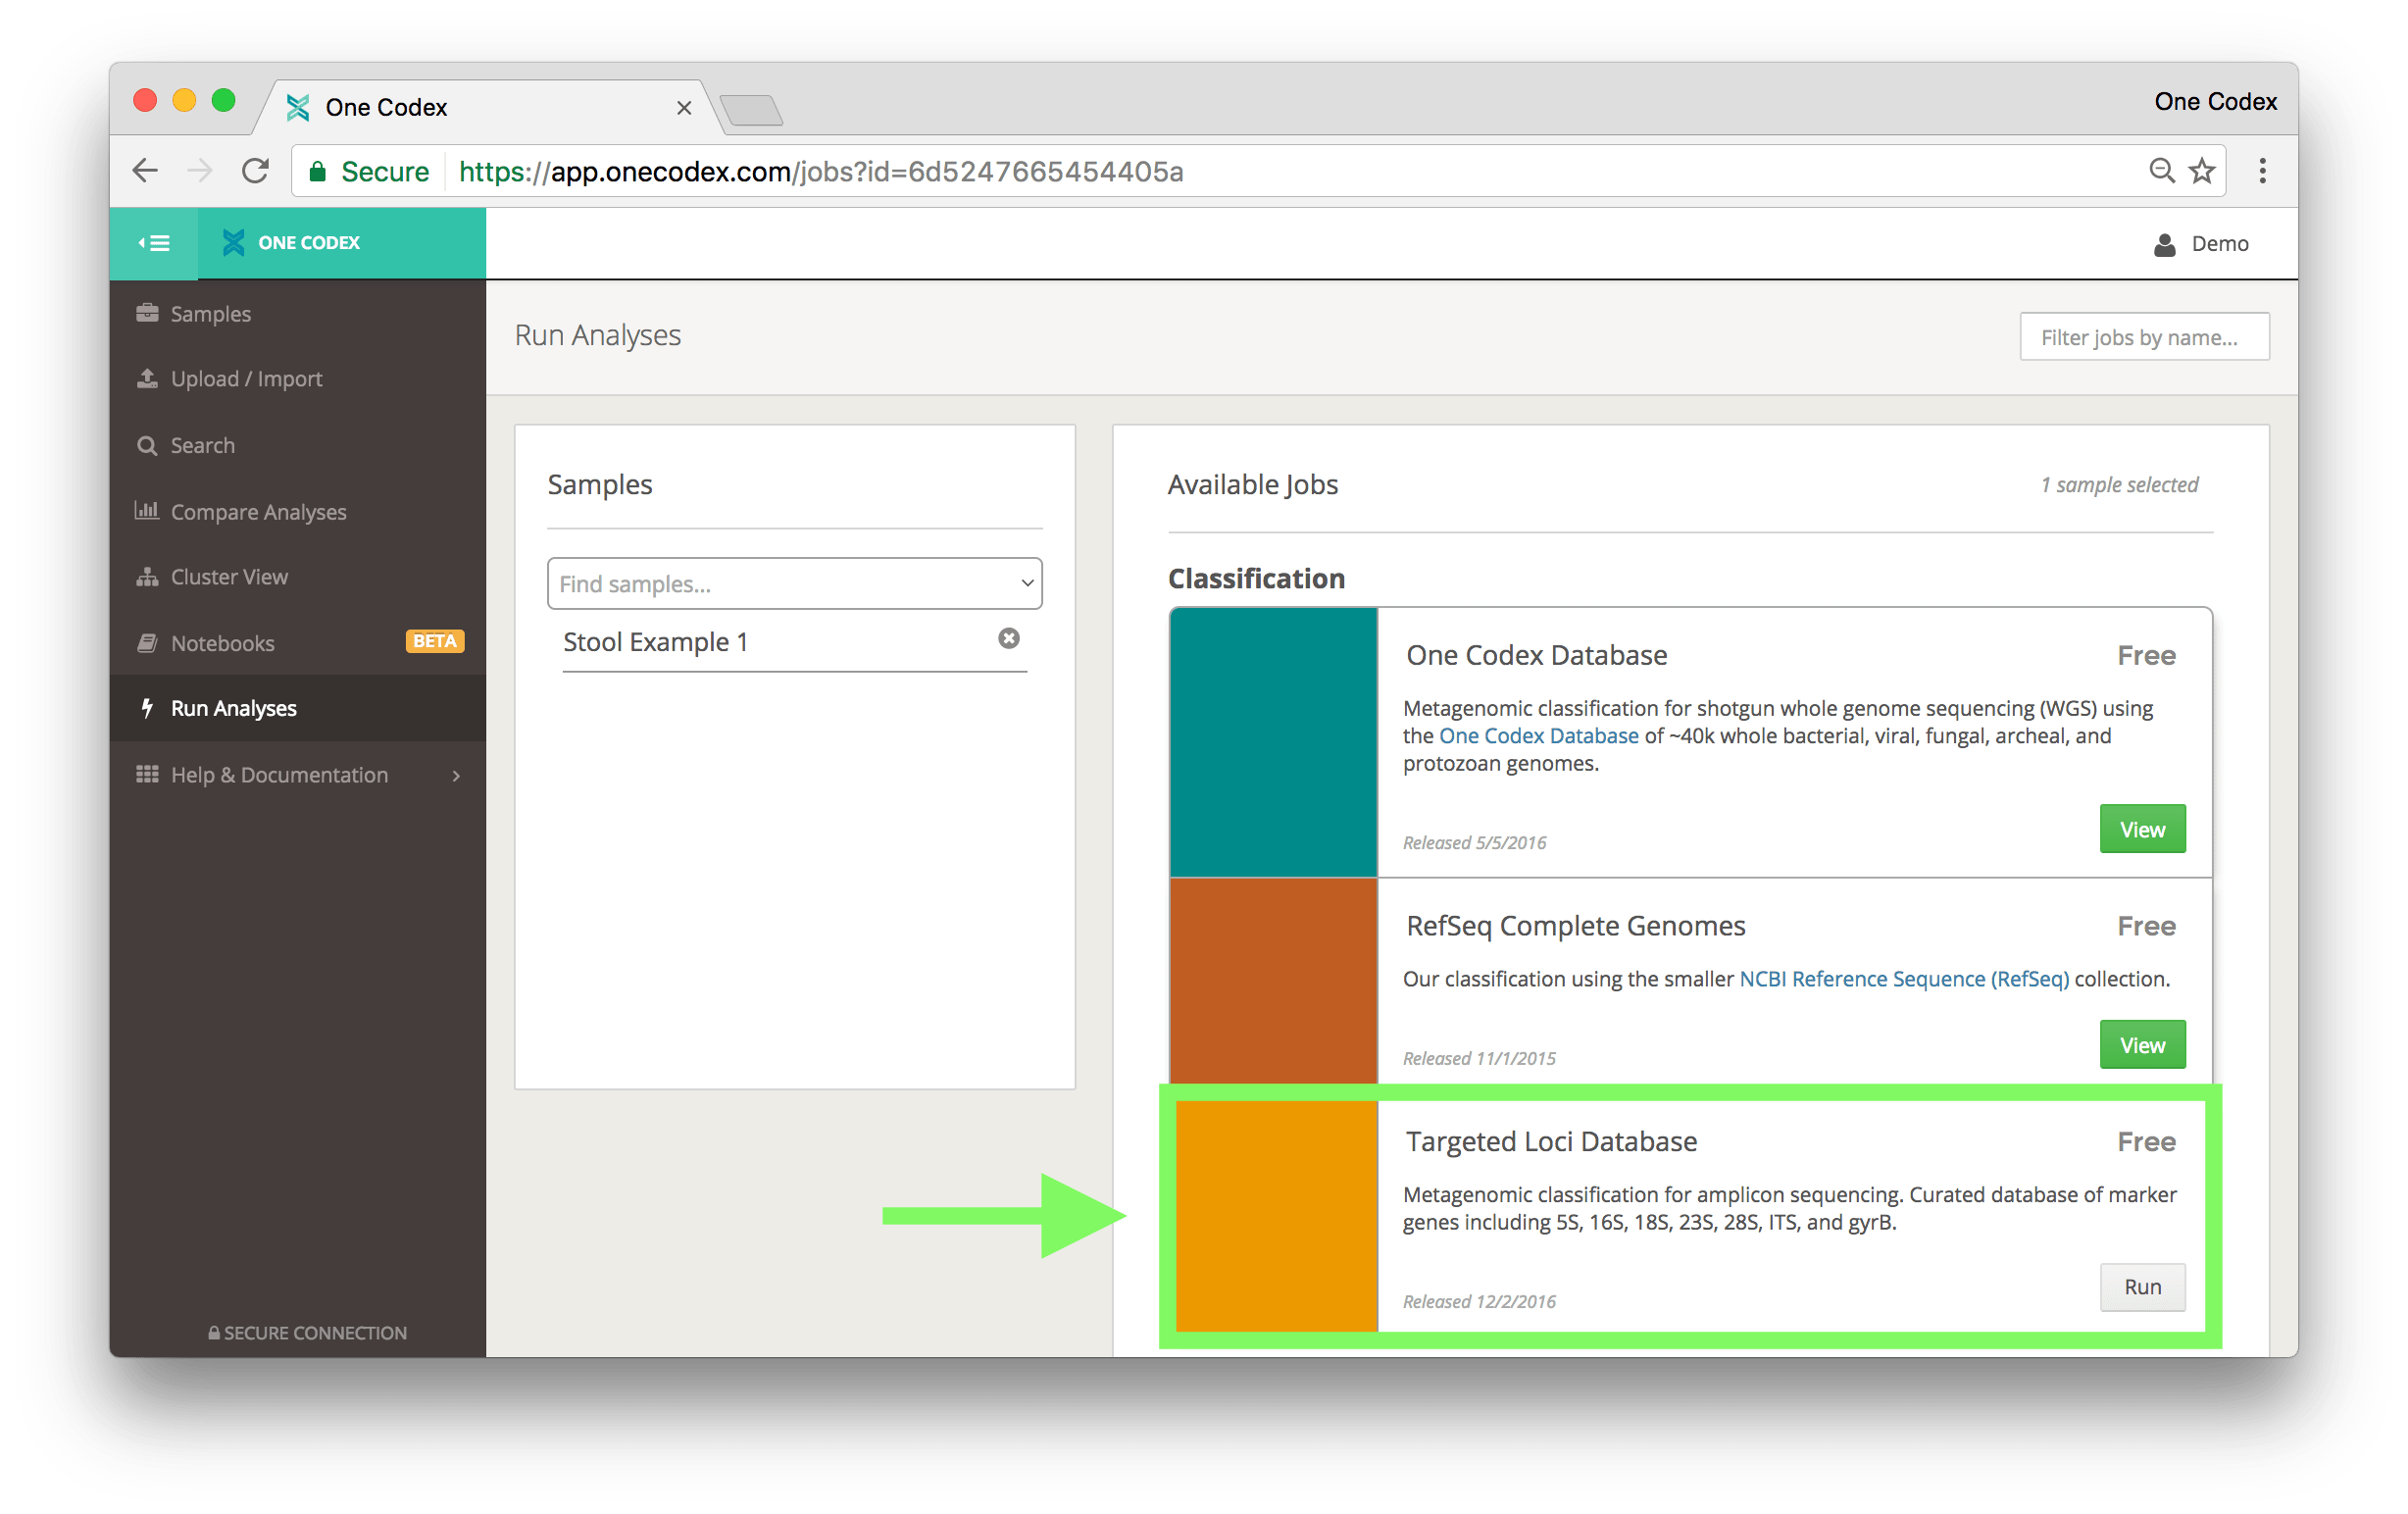Click the Notebooks book icon

pyautogui.click(x=147, y=642)
